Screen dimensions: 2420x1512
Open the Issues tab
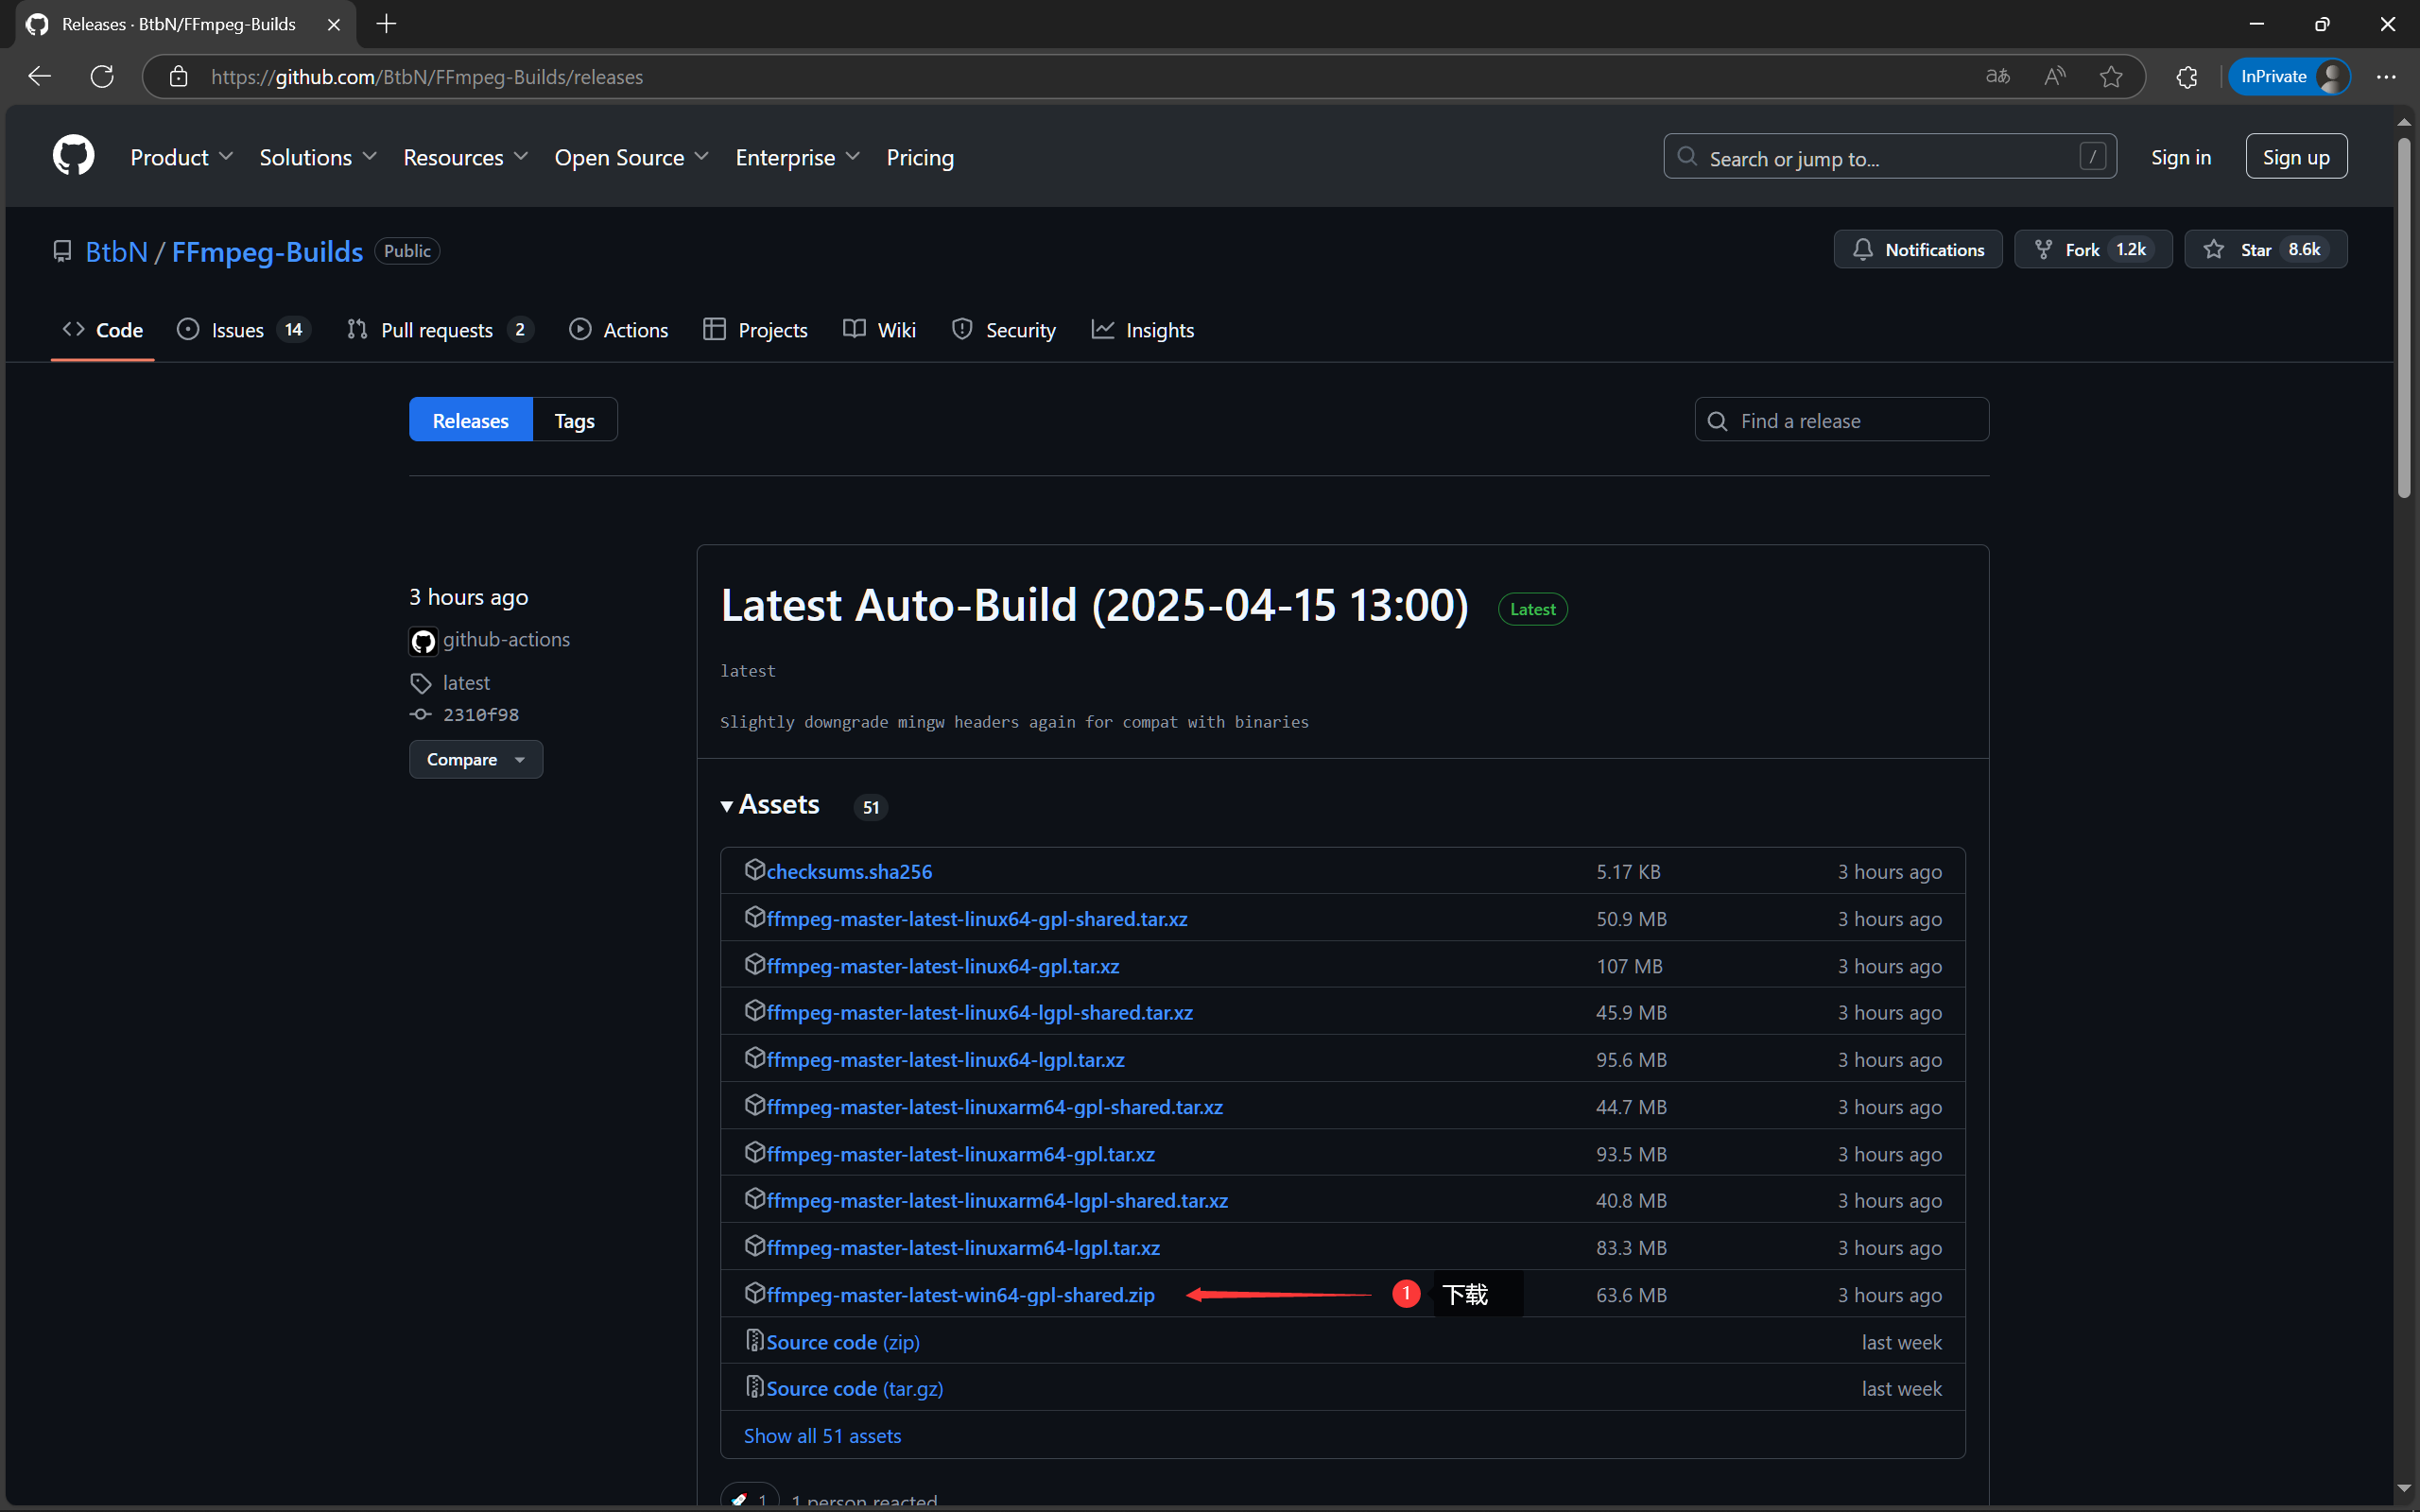click(x=243, y=329)
